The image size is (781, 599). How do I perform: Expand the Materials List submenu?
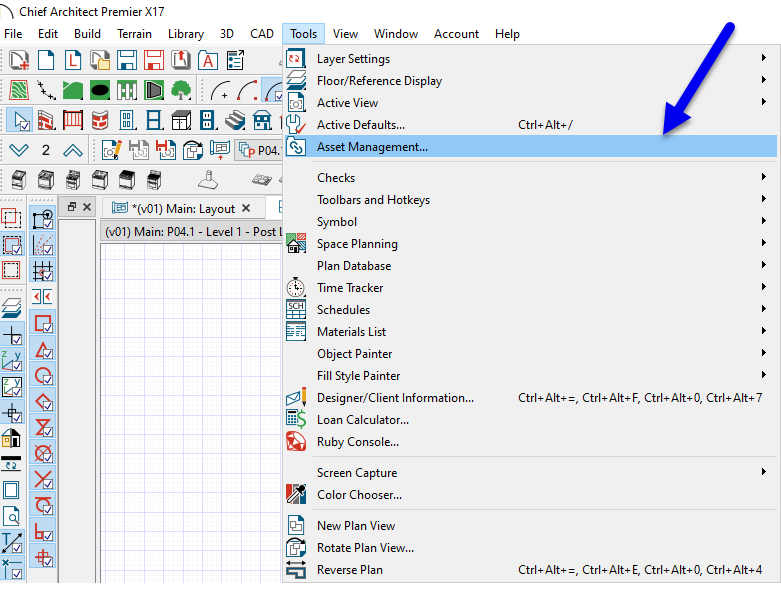(x=530, y=331)
